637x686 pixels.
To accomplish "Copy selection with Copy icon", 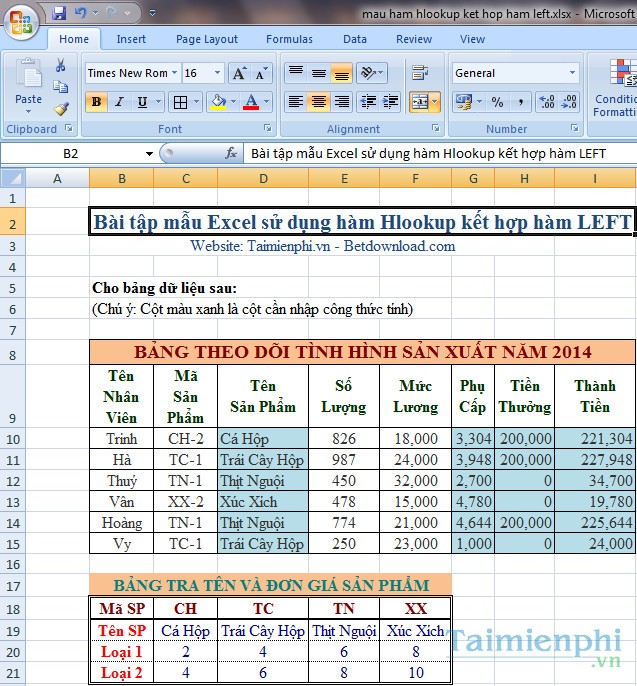I will 60,87.
